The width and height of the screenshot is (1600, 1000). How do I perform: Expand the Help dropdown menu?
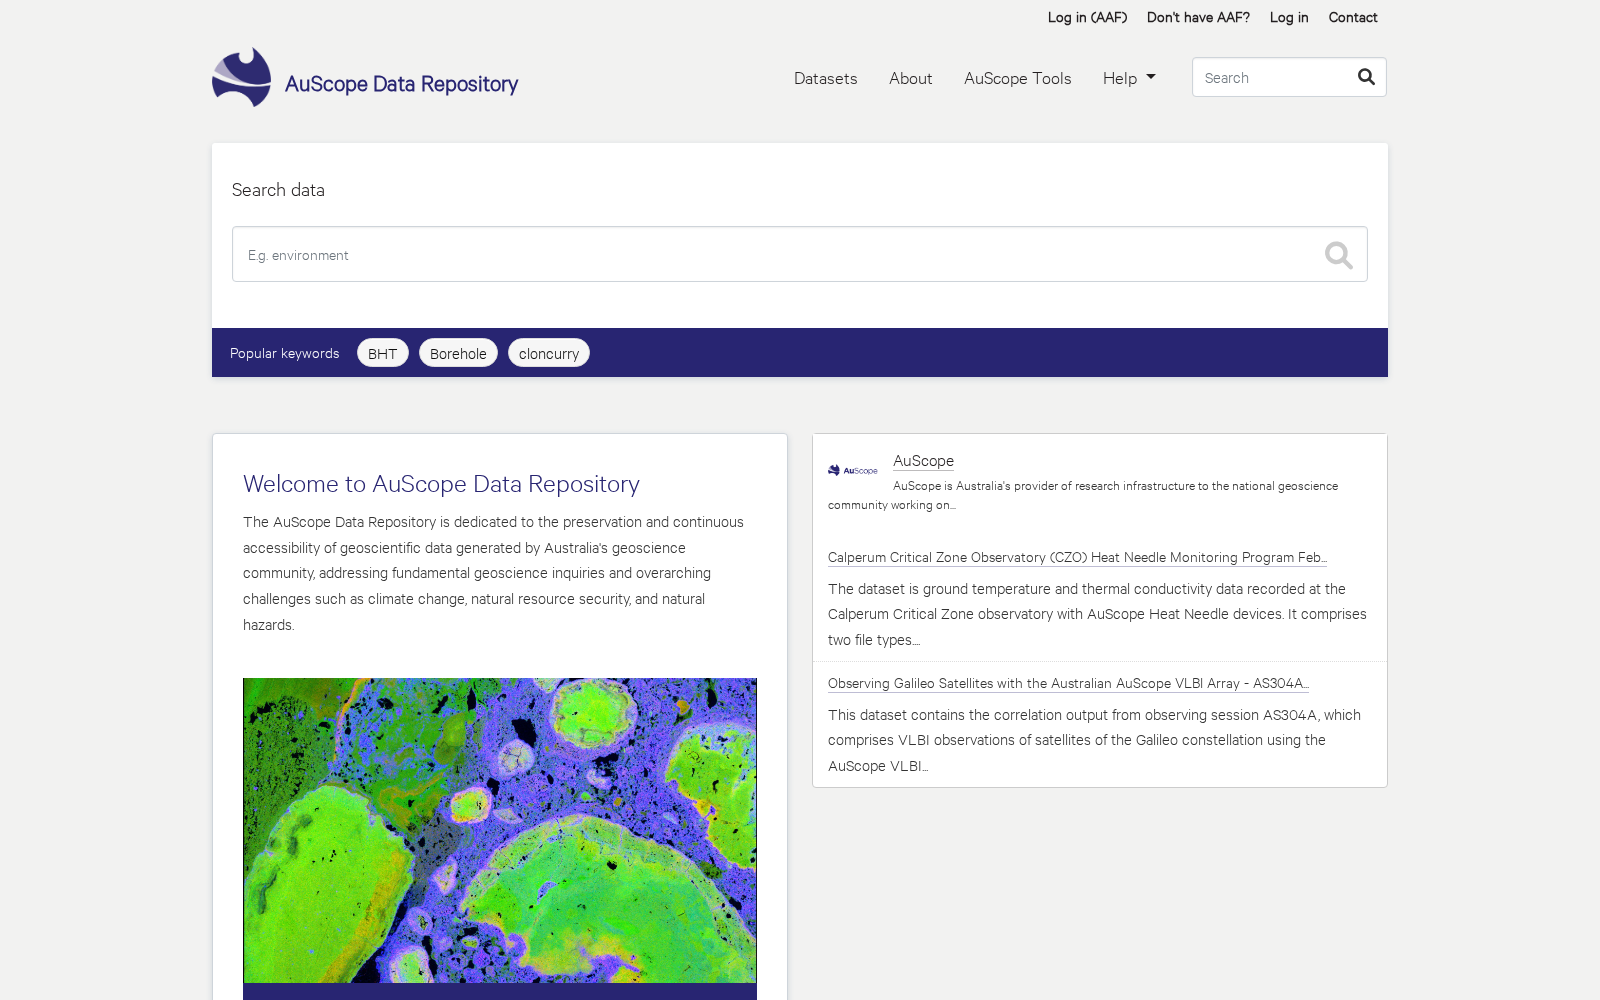click(1129, 78)
